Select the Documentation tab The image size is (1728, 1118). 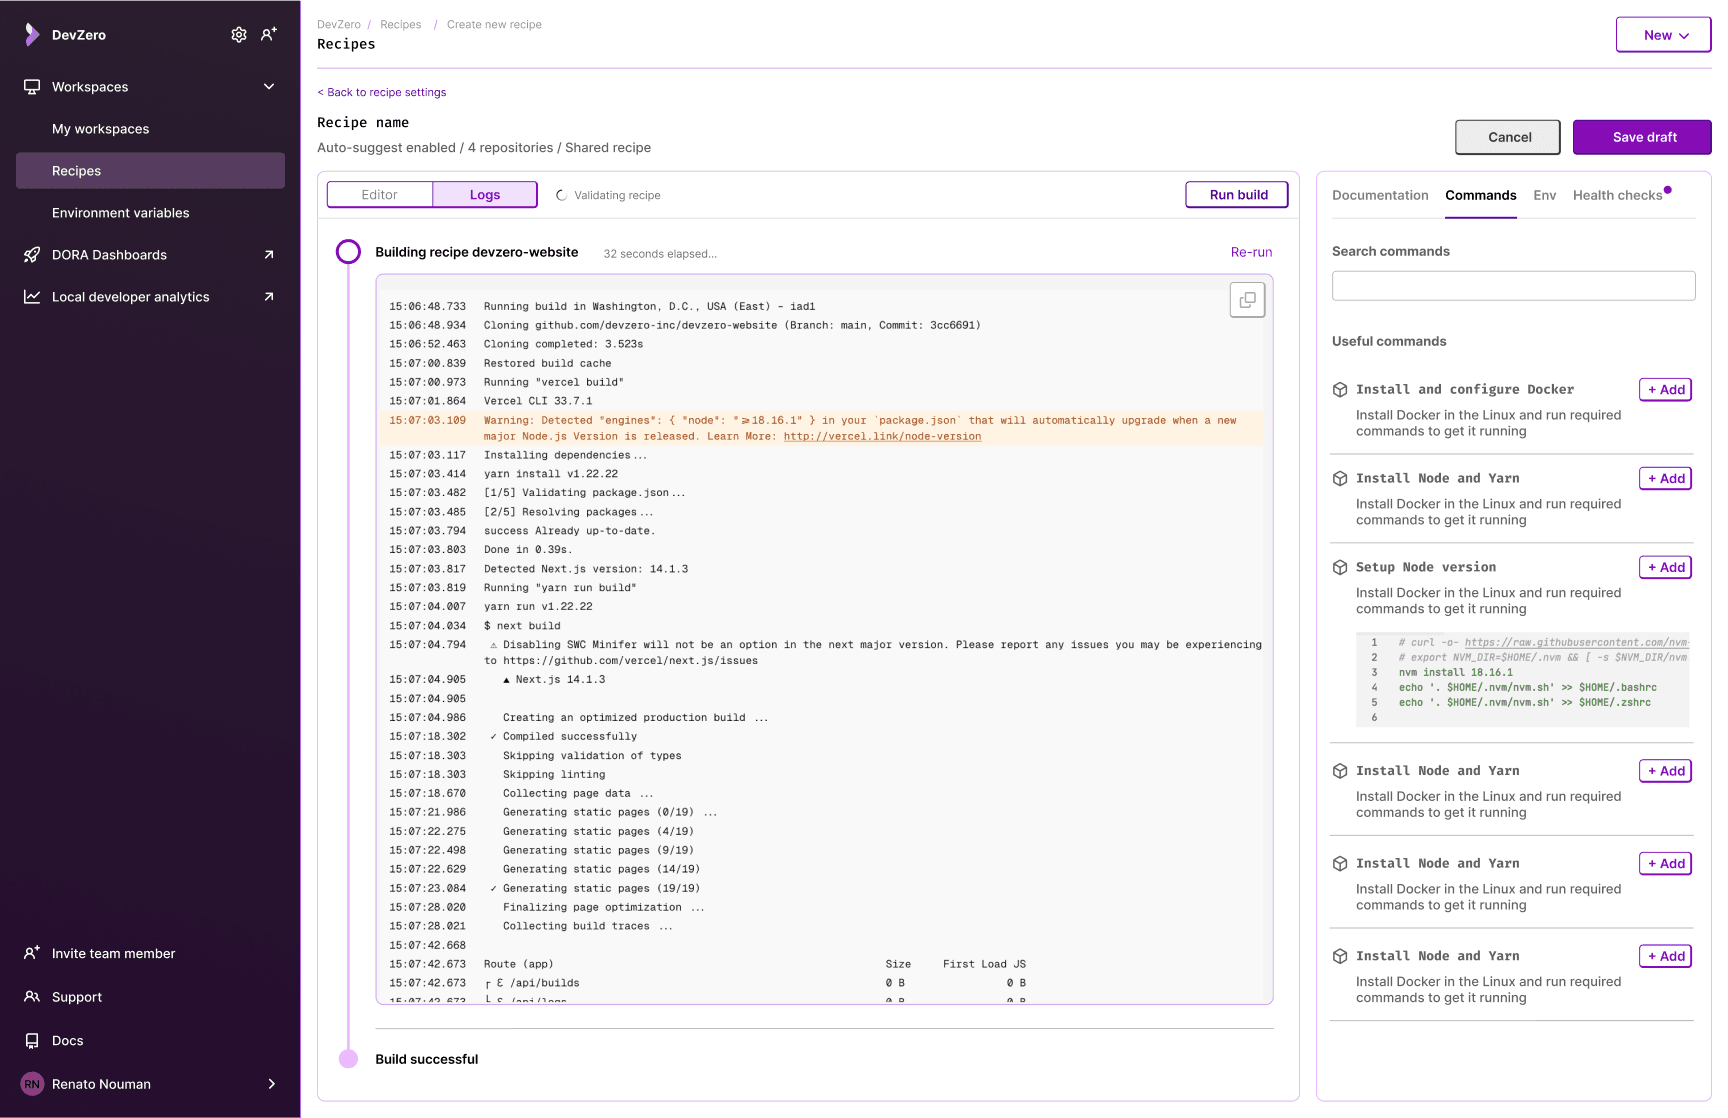coord(1380,195)
